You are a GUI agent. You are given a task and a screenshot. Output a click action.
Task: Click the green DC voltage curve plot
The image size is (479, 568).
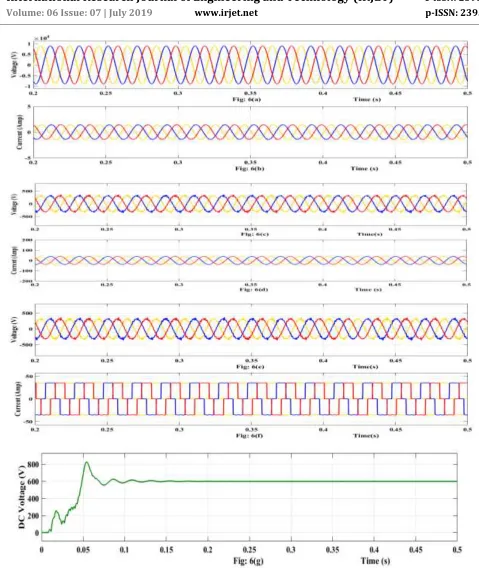249,497
